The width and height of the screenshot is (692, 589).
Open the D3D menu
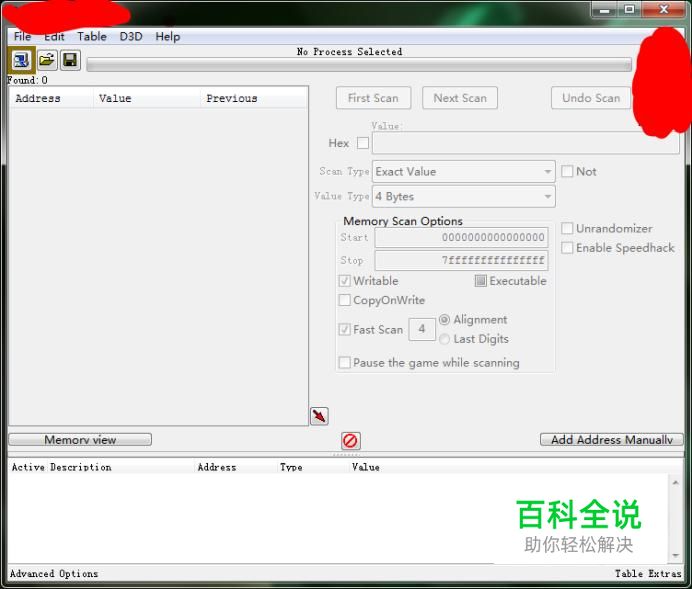click(x=131, y=36)
